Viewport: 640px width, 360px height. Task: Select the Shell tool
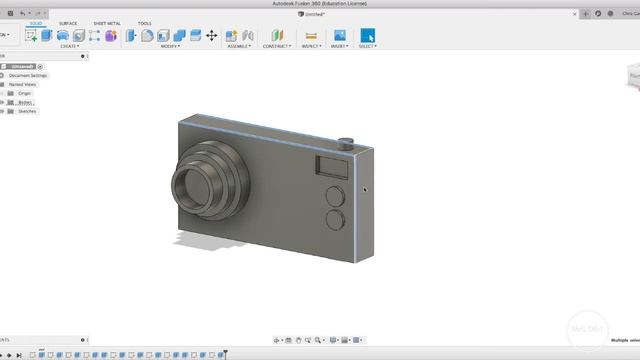tap(163, 36)
